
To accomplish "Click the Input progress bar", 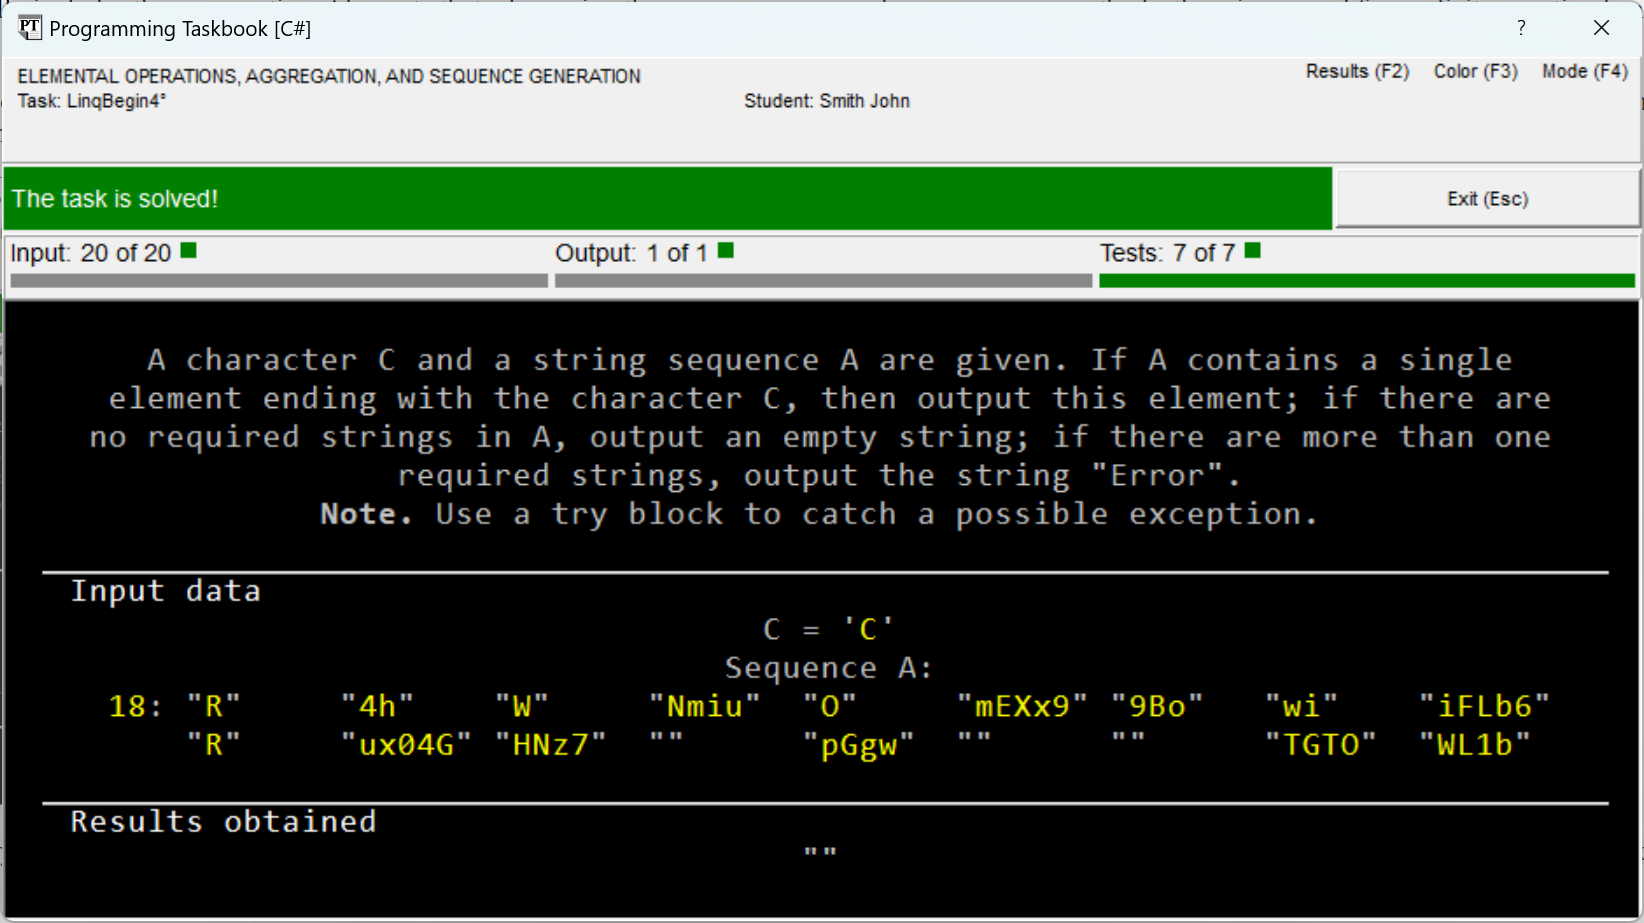I will pyautogui.click(x=279, y=281).
